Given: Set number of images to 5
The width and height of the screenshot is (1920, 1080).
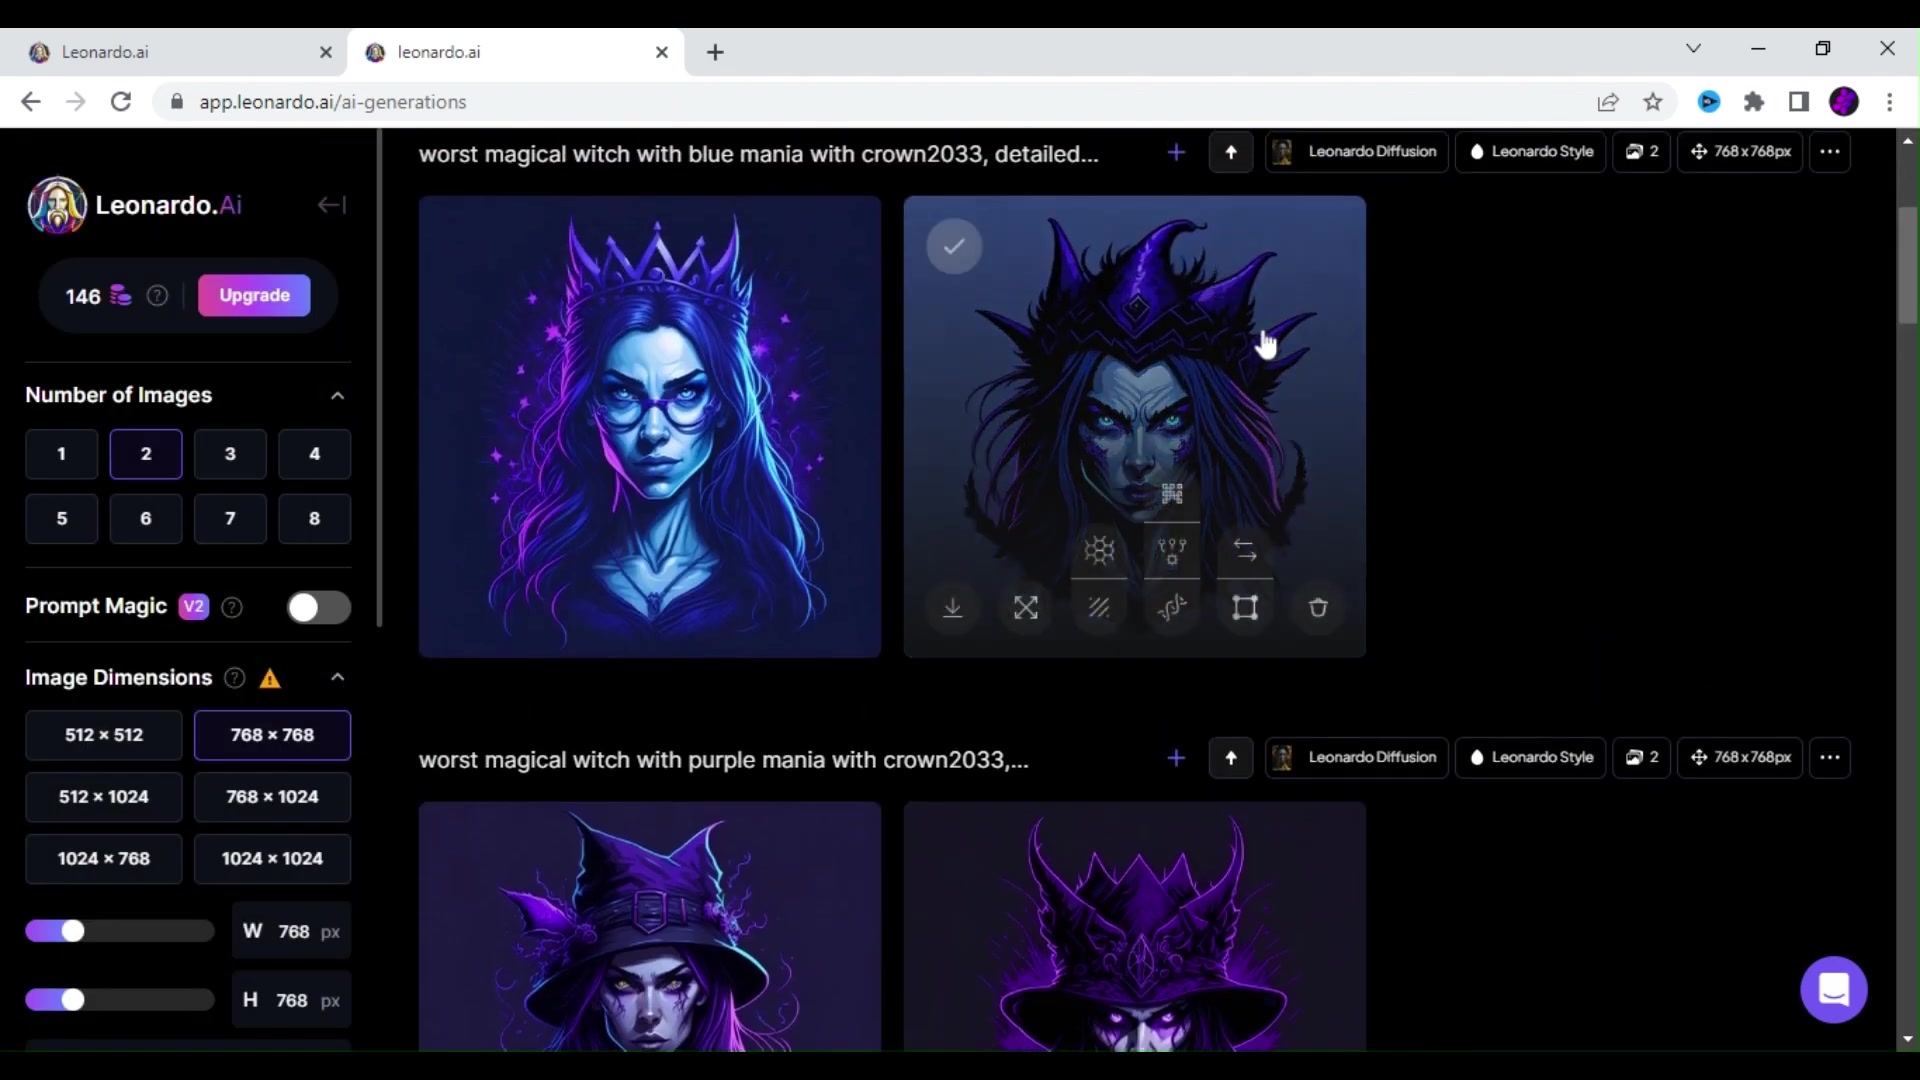Looking at the screenshot, I should pos(62,518).
